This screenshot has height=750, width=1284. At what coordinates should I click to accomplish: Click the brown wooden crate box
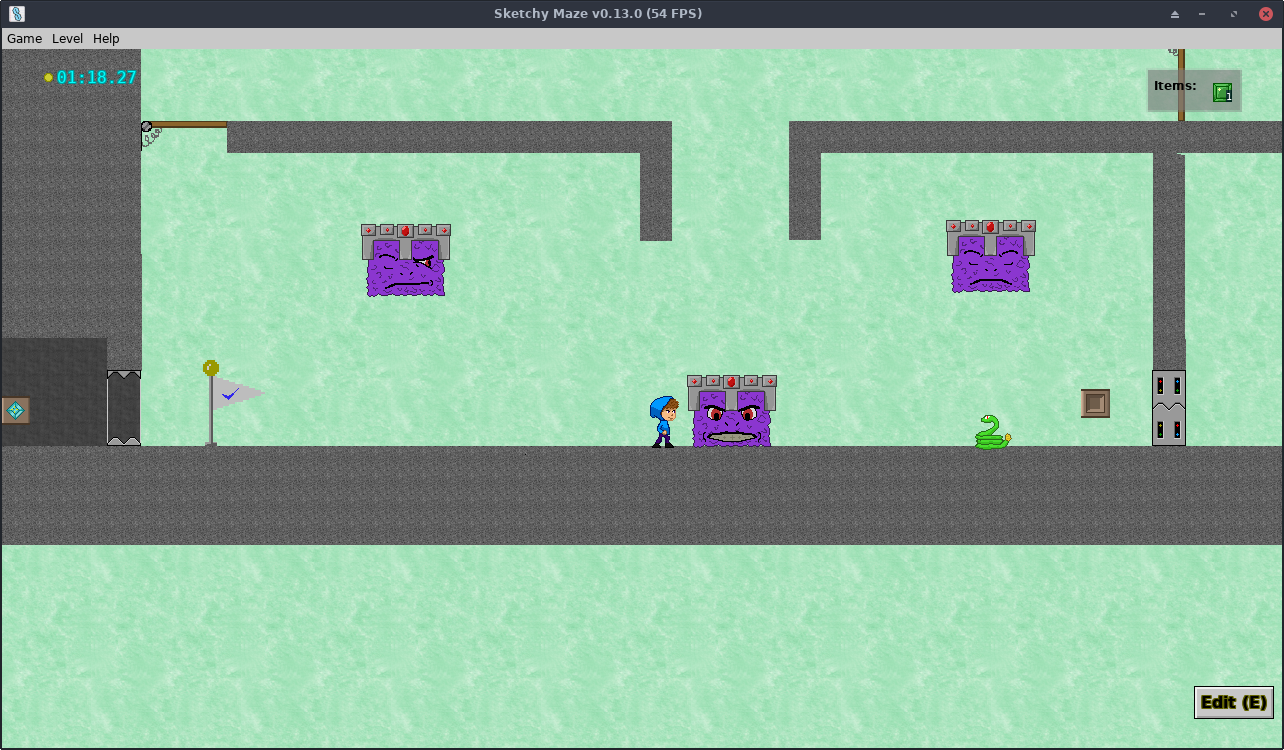point(1095,403)
